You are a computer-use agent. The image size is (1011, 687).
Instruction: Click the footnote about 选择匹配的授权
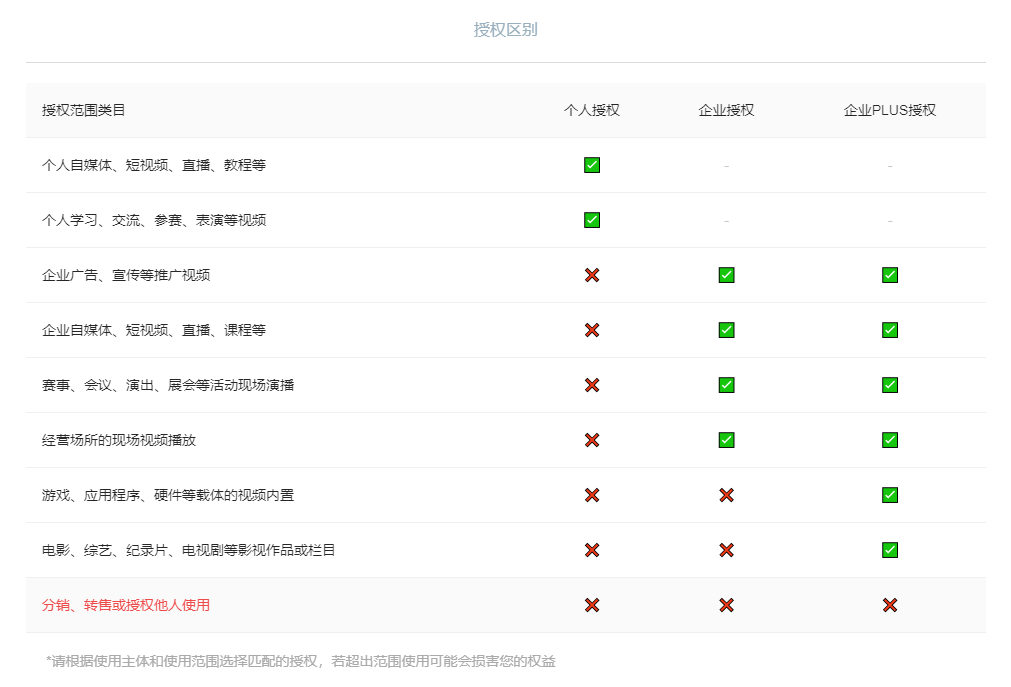click(x=300, y=661)
